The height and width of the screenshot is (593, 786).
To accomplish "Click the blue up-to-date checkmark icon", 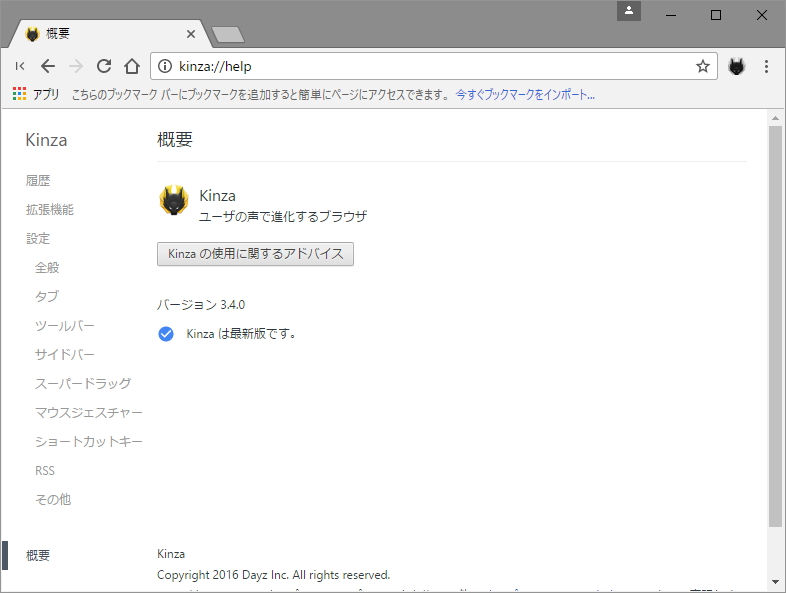I will click(166, 334).
